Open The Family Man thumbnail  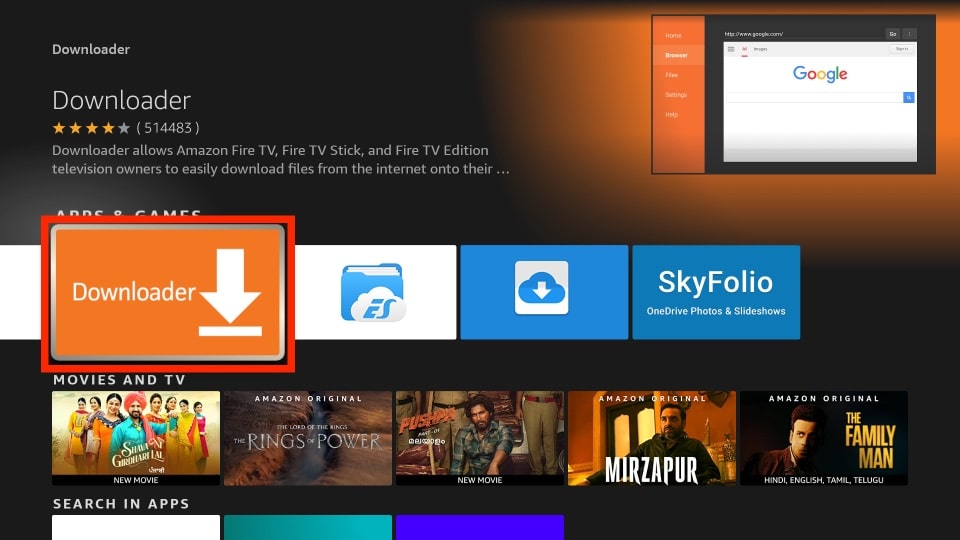coord(824,438)
